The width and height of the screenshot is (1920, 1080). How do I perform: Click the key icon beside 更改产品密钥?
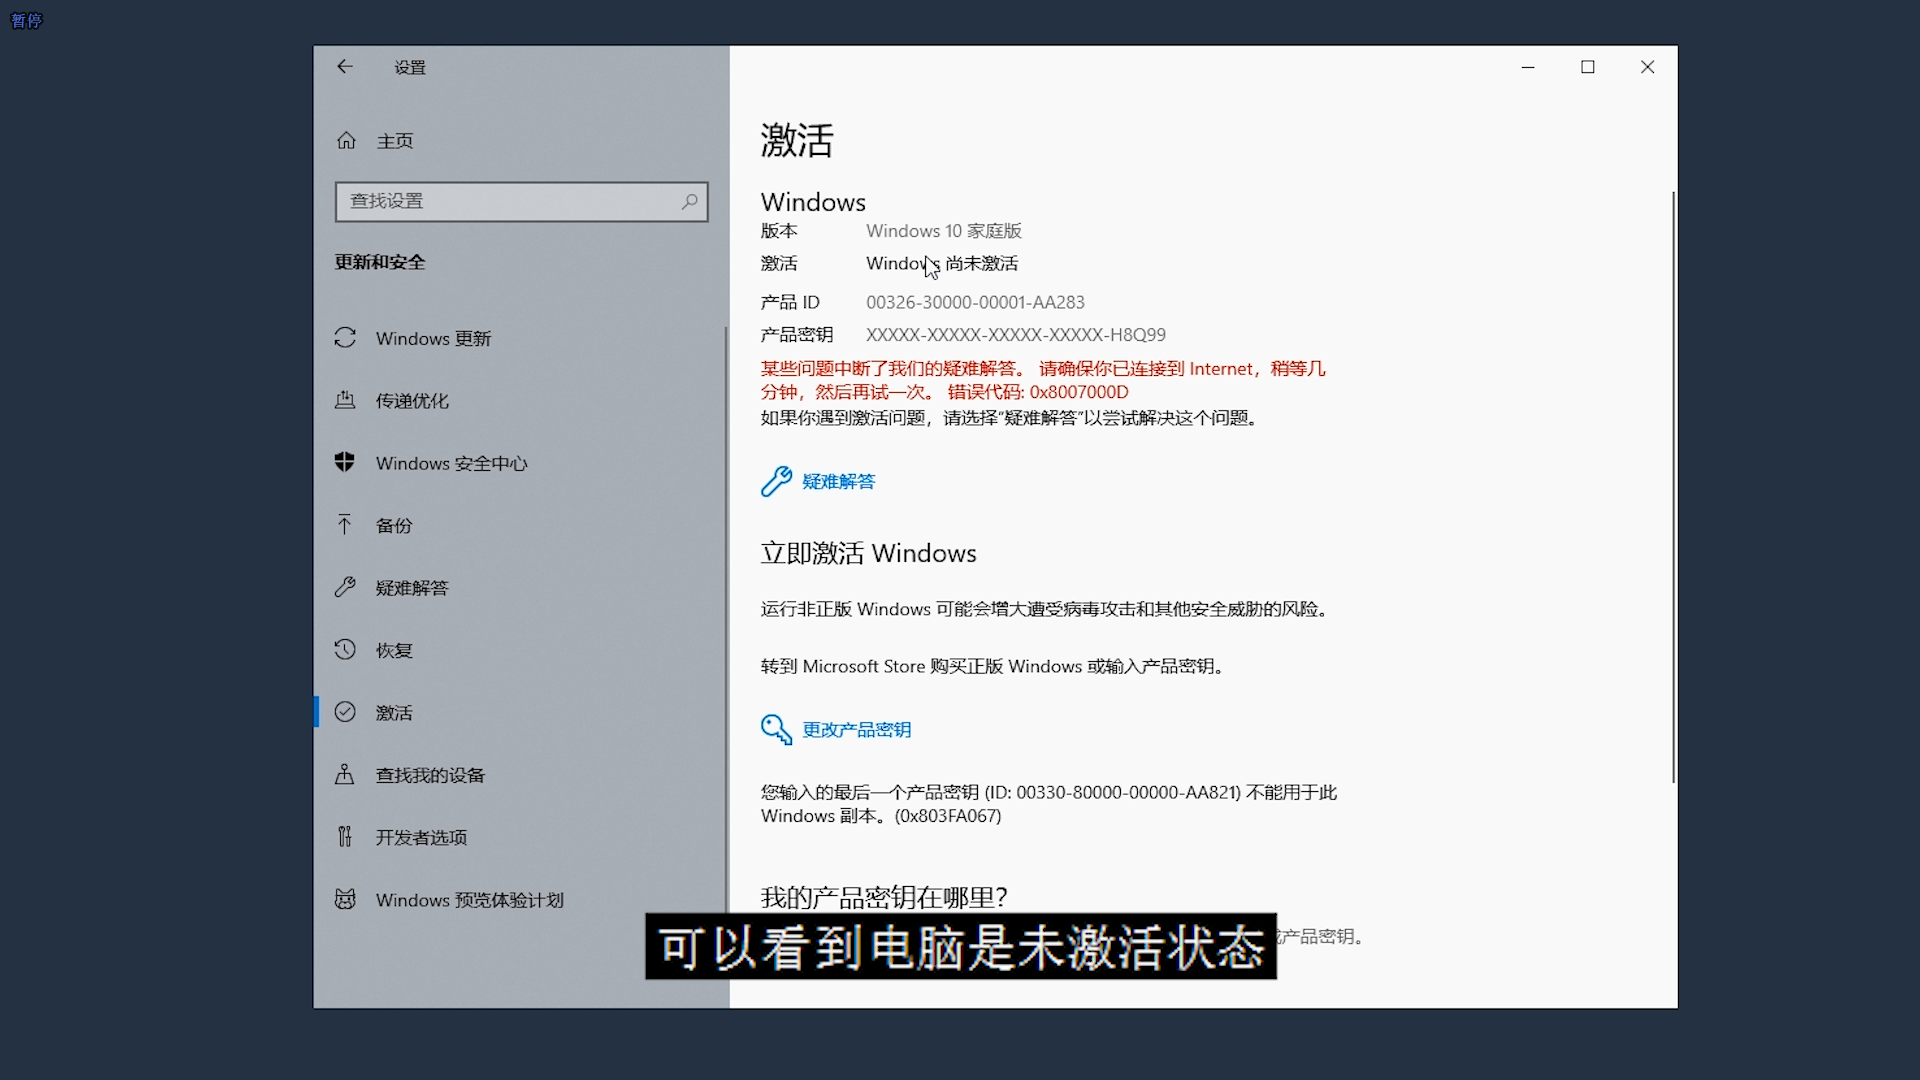(x=776, y=729)
